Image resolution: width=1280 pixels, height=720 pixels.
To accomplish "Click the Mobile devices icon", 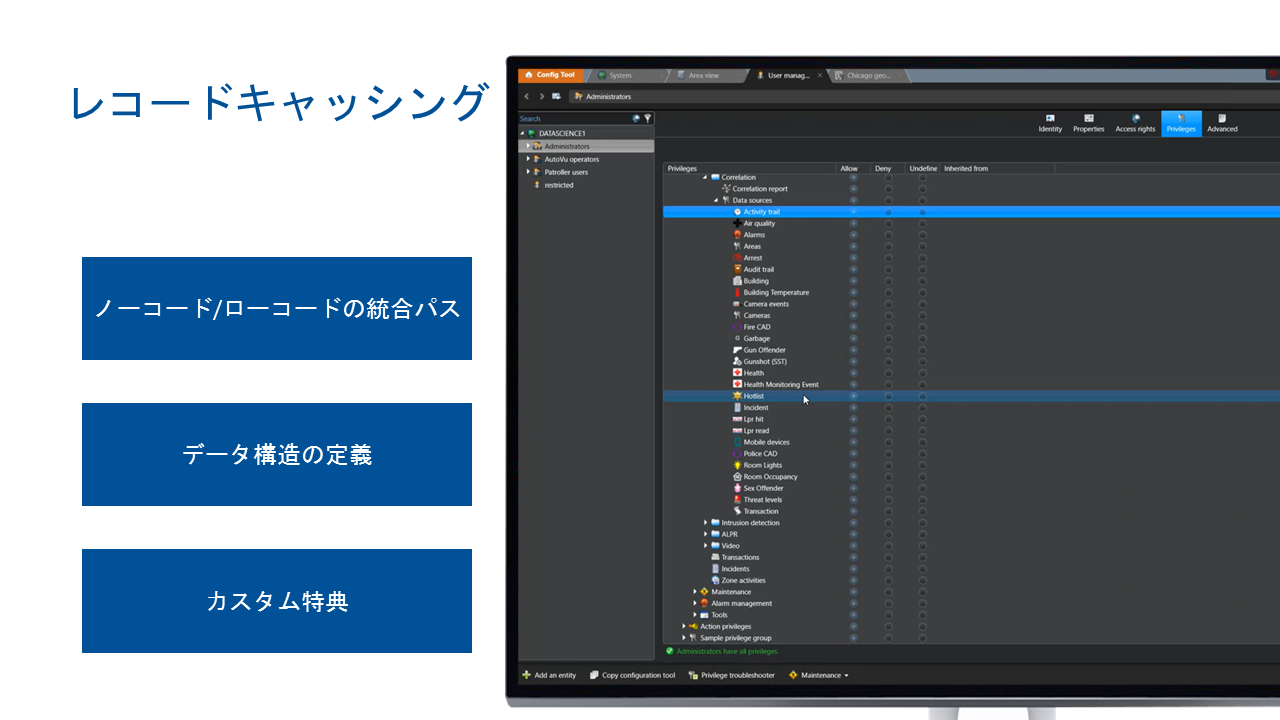I will (x=737, y=442).
